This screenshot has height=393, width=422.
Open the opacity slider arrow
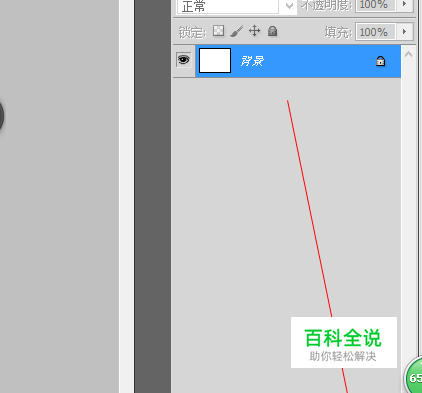coord(404,5)
